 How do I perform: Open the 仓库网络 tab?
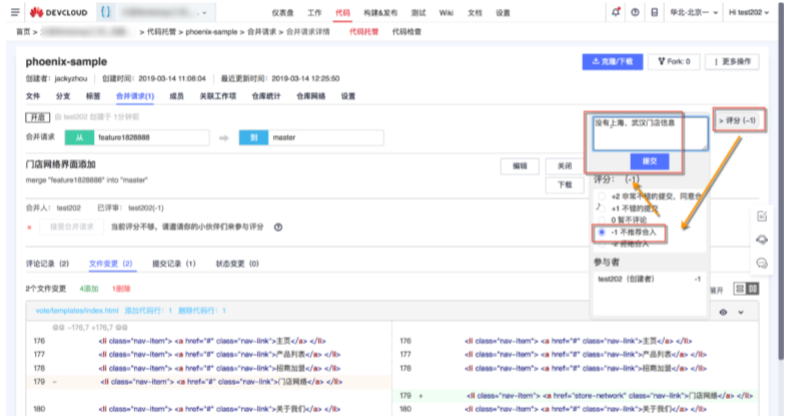click(311, 96)
